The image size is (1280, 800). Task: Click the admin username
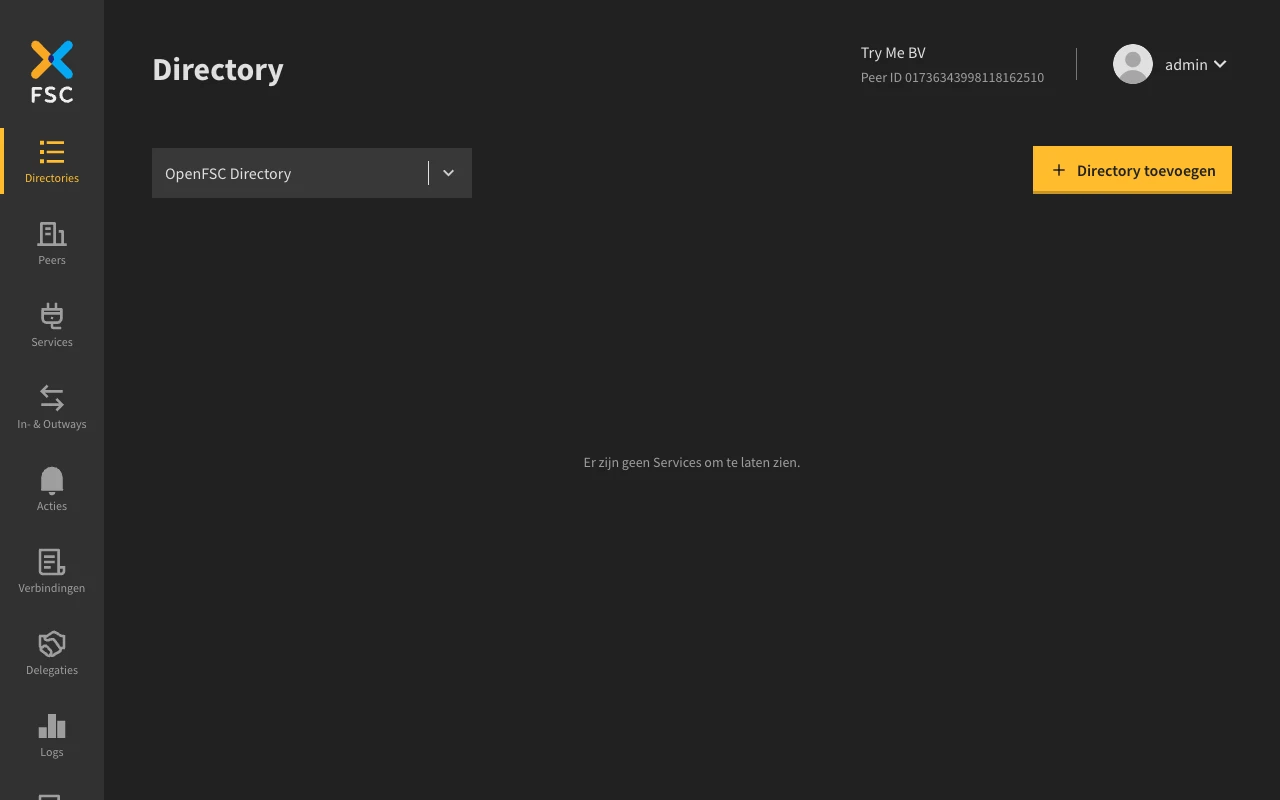1186,64
